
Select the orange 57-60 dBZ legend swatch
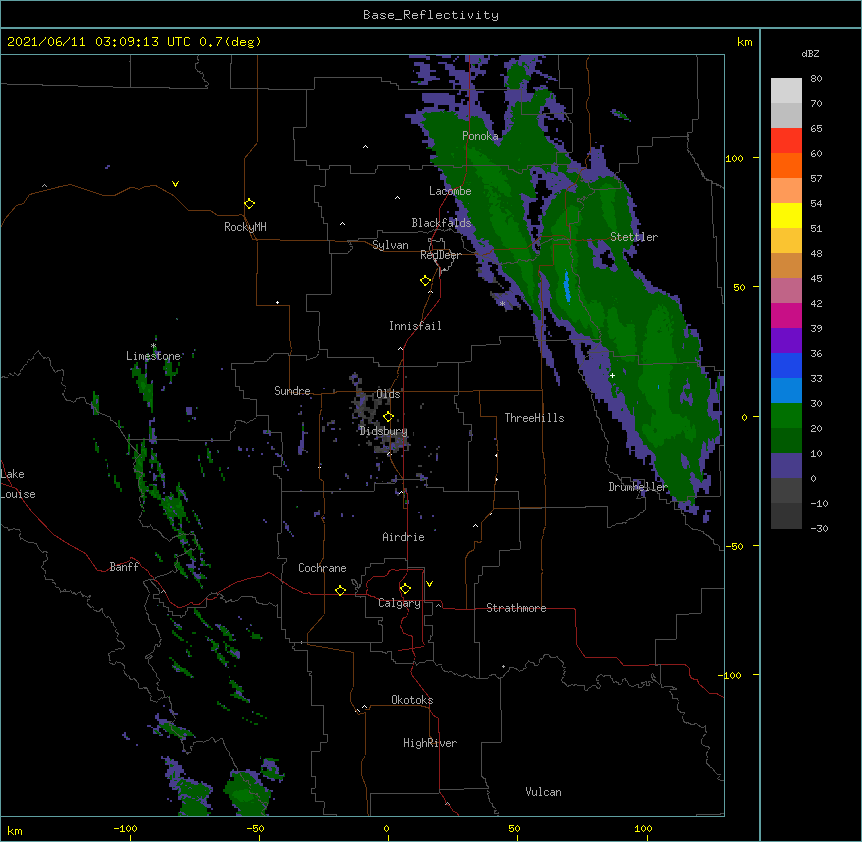(786, 165)
